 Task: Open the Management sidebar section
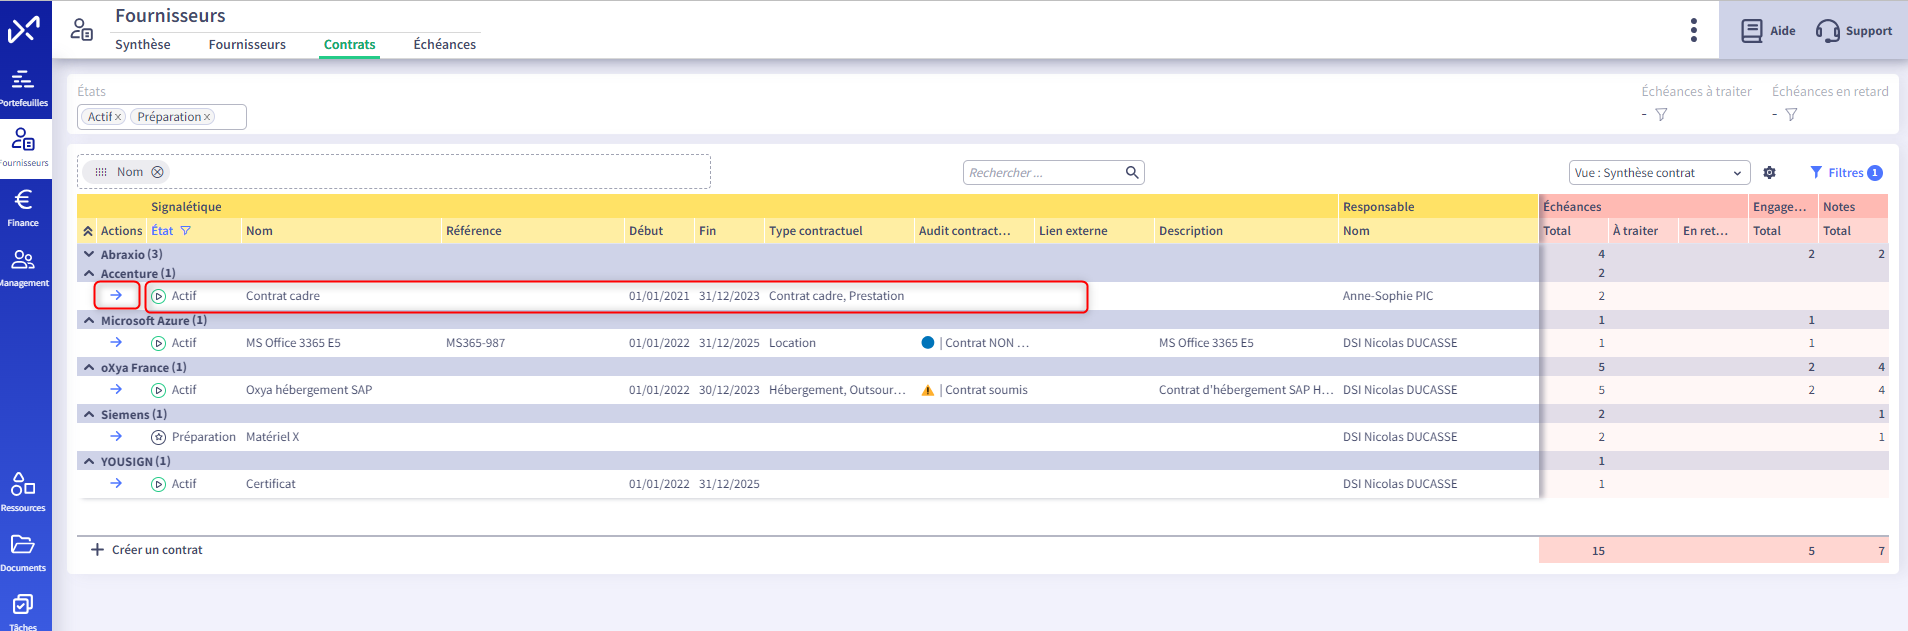pos(24,268)
